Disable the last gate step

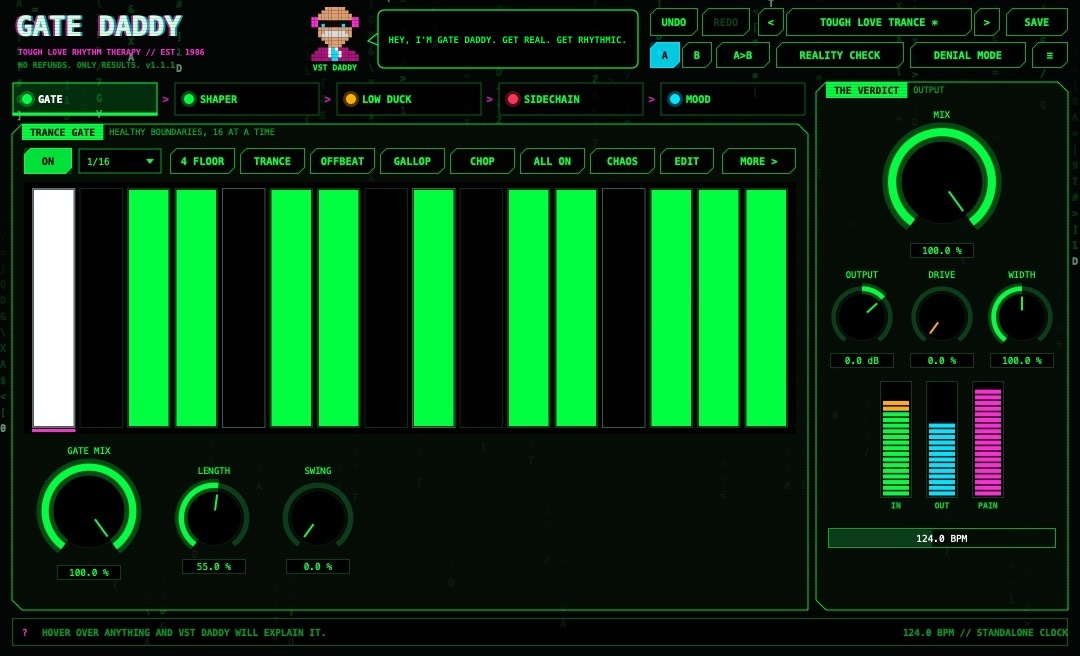point(767,308)
